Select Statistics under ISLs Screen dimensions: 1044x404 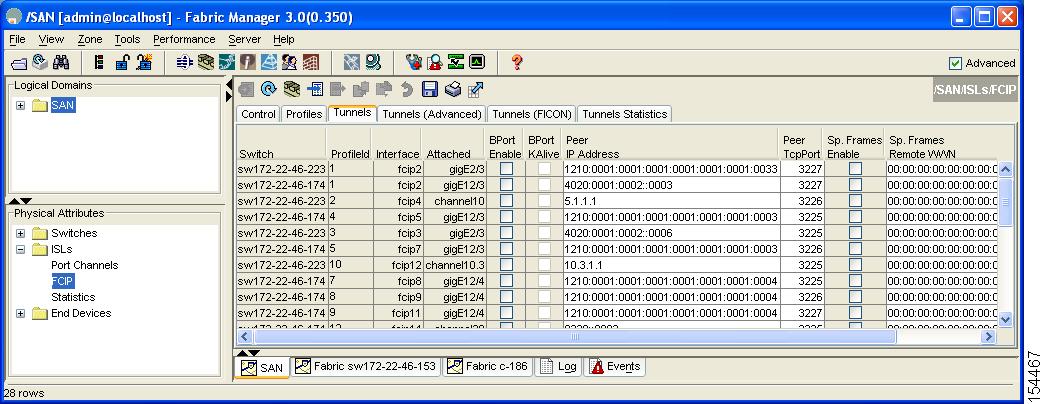pyautogui.click(x=73, y=297)
